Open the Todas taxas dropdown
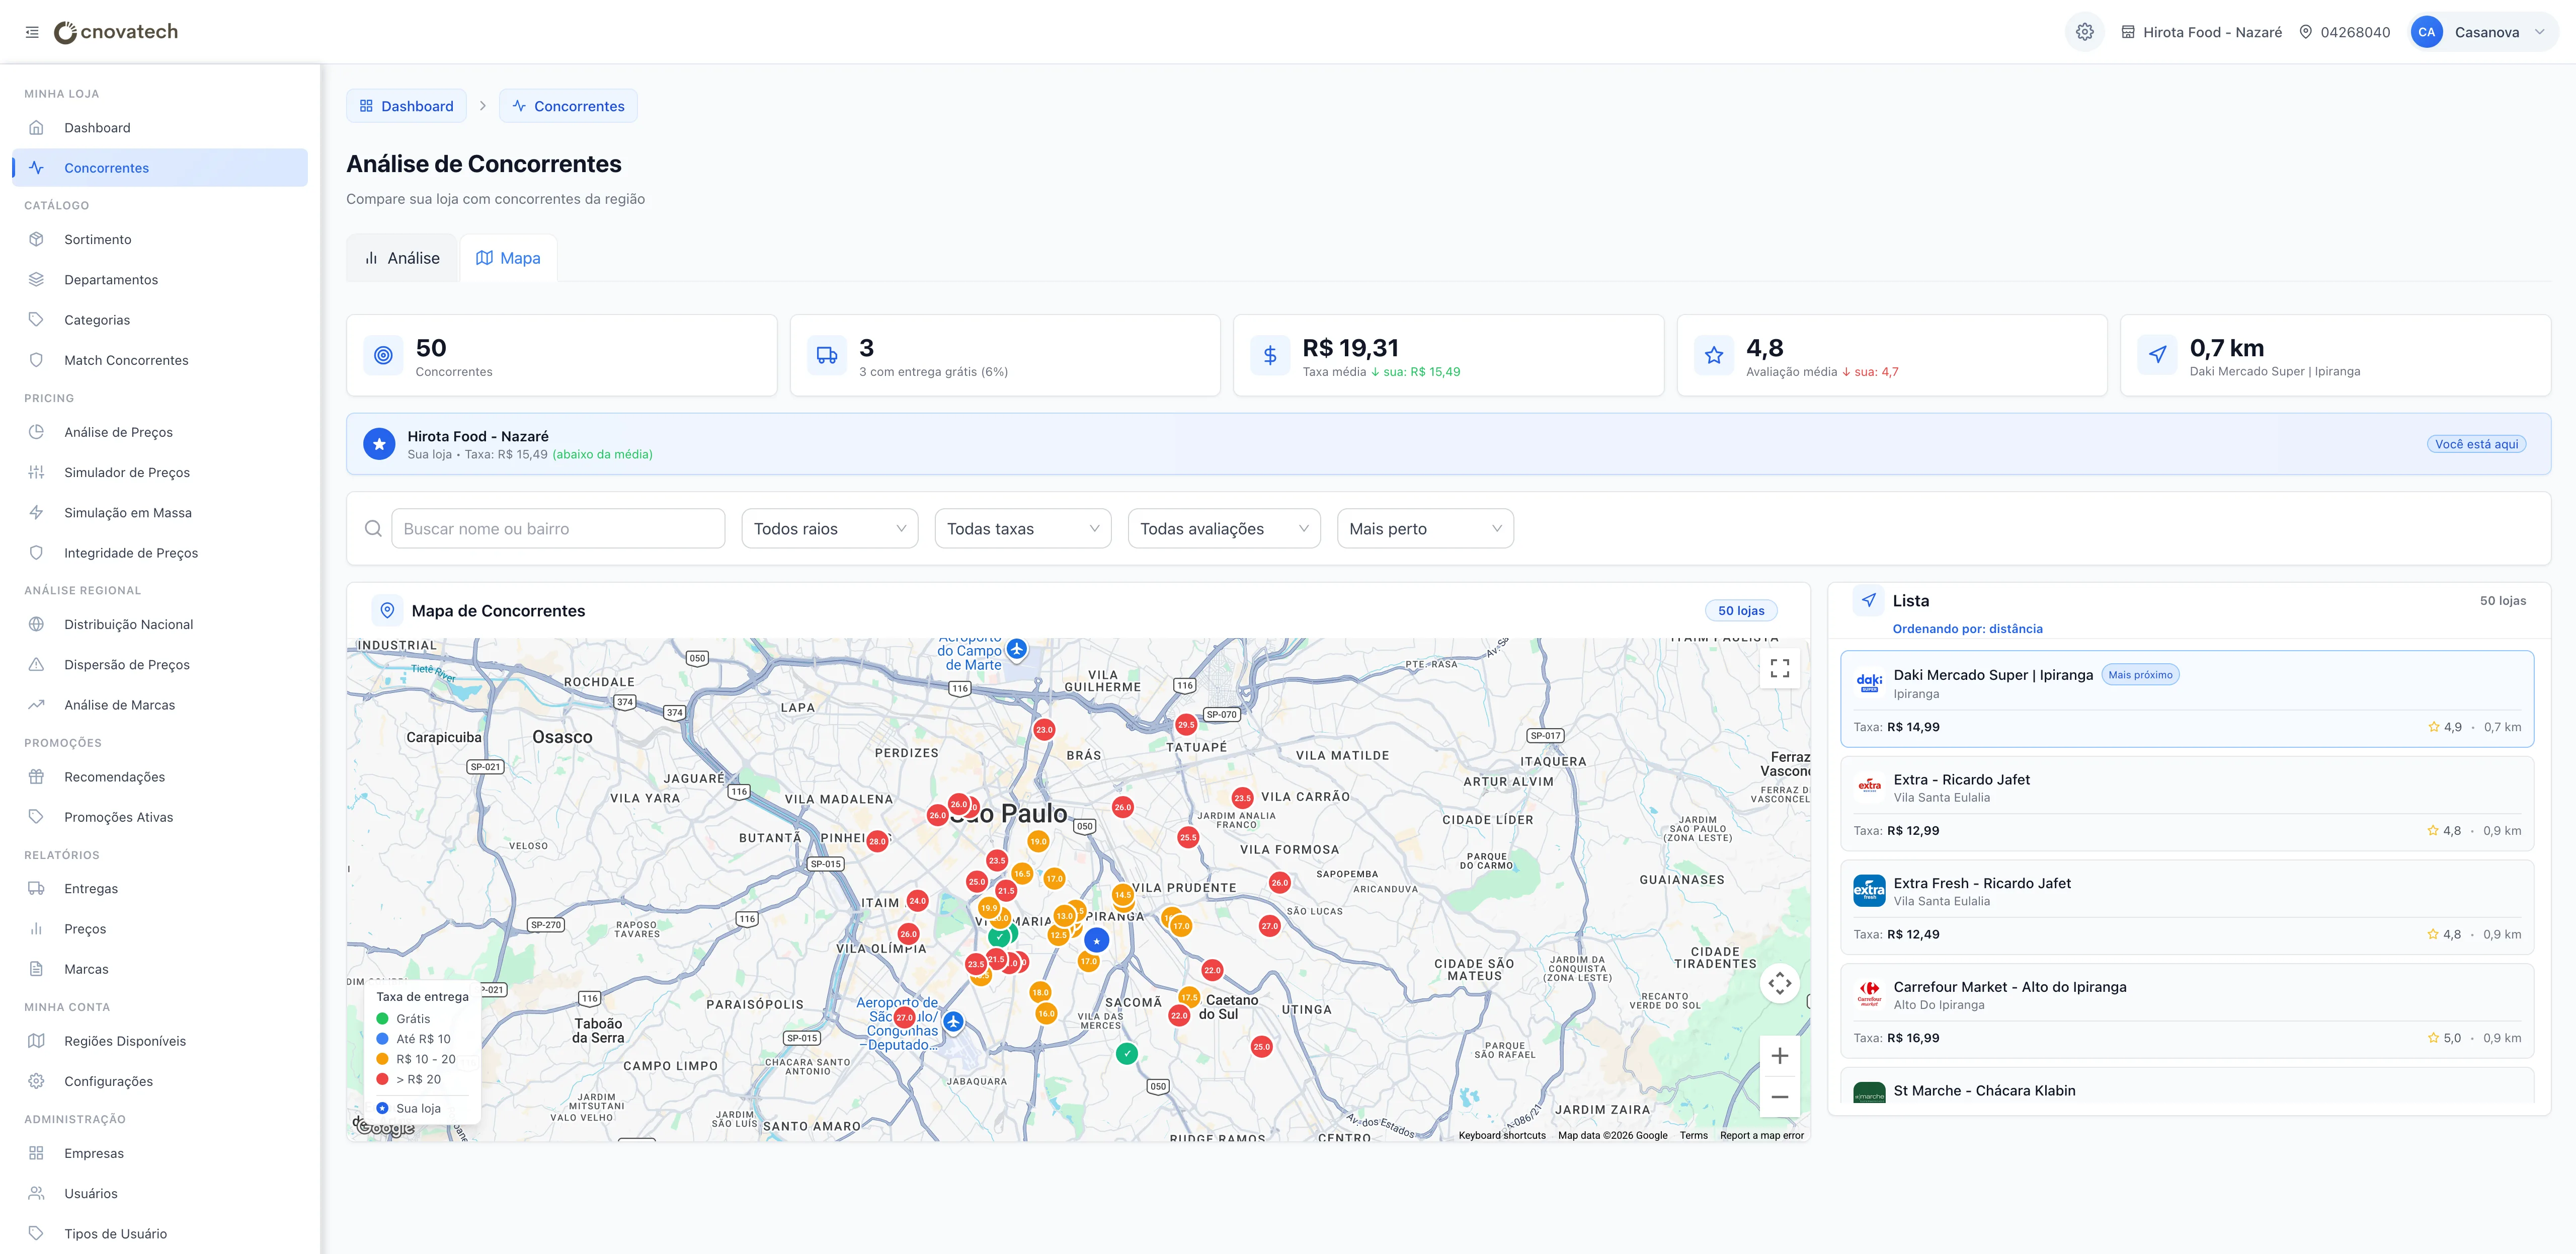This screenshot has width=2576, height=1254. coord(1023,529)
